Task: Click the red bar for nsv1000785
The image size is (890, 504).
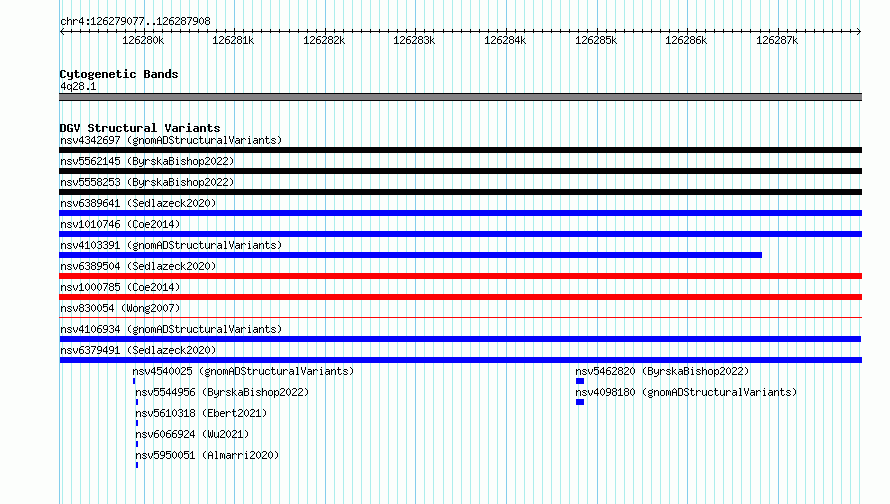Action: pos(460,297)
